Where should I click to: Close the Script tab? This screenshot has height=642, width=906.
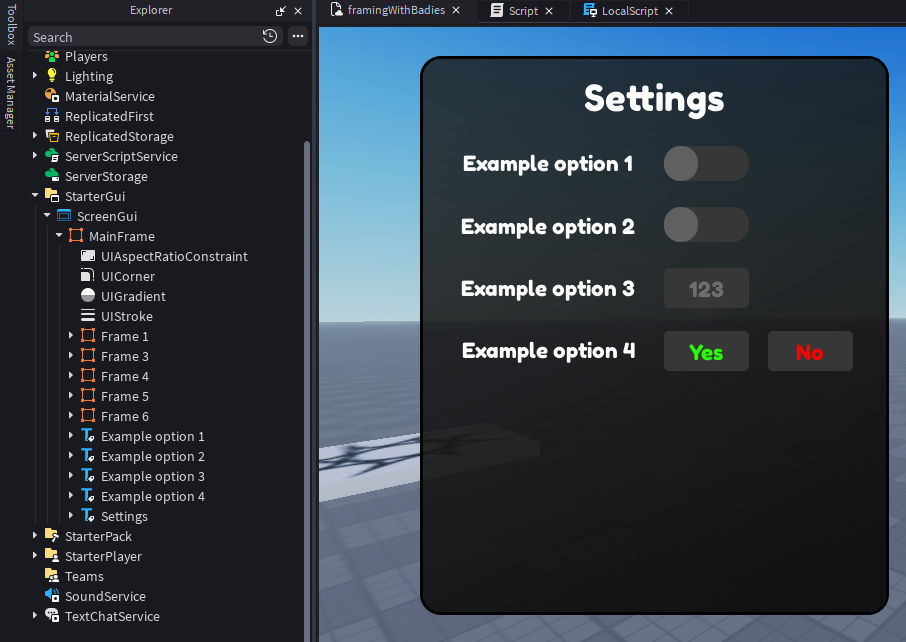pyautogui.click(x=549, y=11)
